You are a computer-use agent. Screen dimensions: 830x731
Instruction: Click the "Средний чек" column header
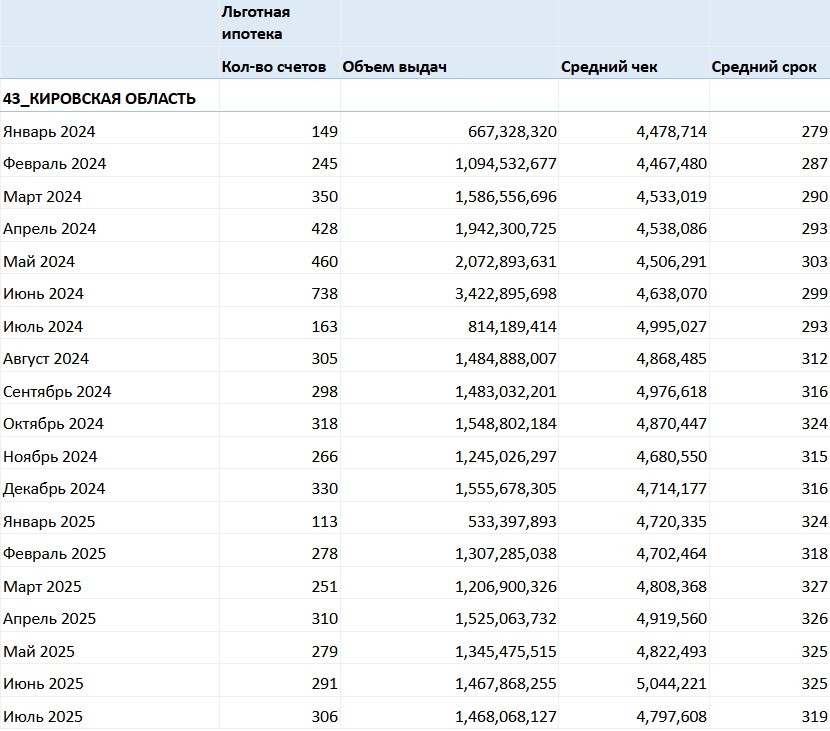pyautogui.click(x=609, y=67)
